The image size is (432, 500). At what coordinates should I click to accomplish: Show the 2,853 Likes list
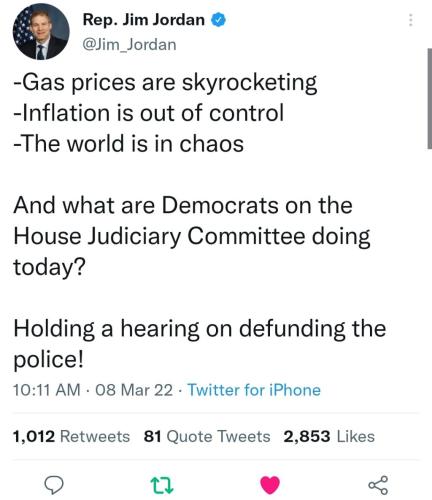pyautogui.click(x=329, y=436)
